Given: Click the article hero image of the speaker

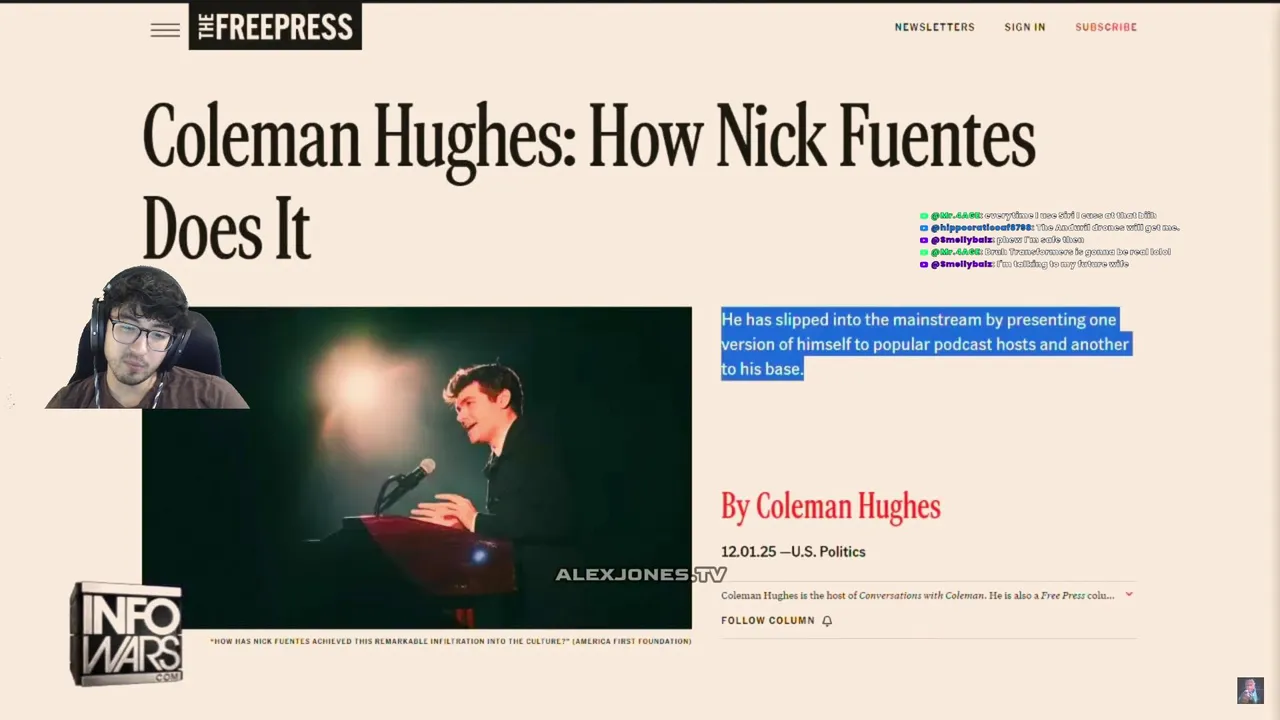Looking at the screenshot, I should click(416, 467).
